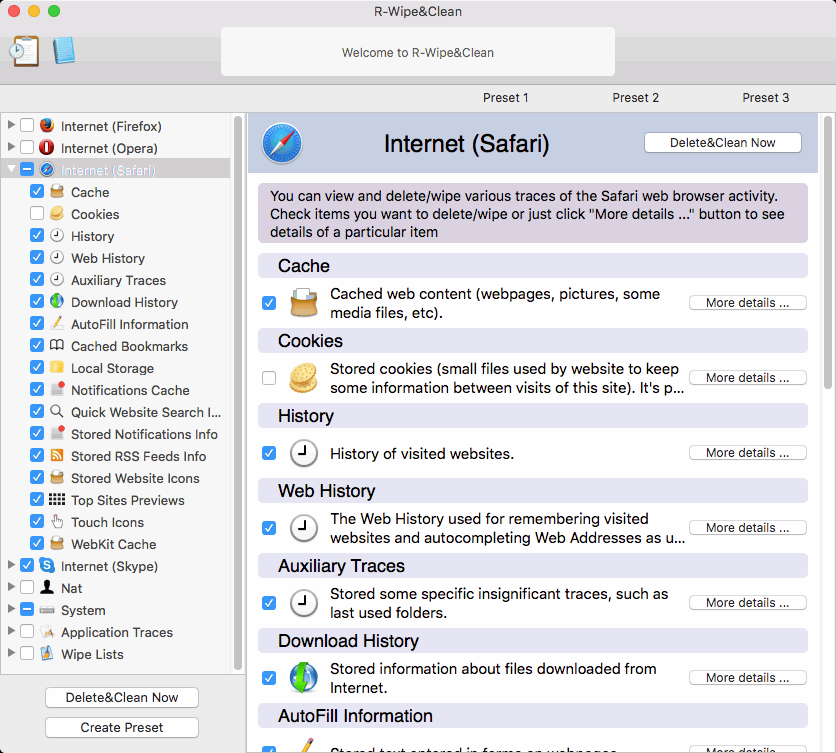This screenshot has height=753, width=836.
Task: Click the Stored RSS Feeds orange icon
Action: (x=57, y=455)
